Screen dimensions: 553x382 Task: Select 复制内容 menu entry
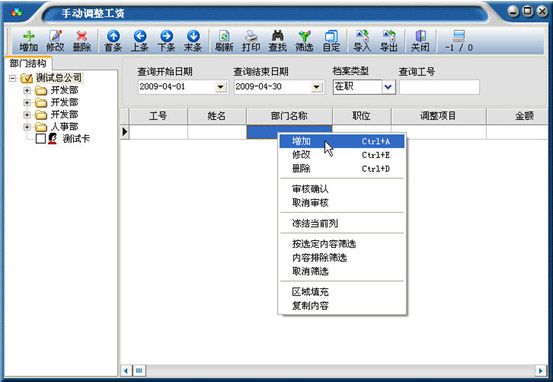tap(342, 305)
